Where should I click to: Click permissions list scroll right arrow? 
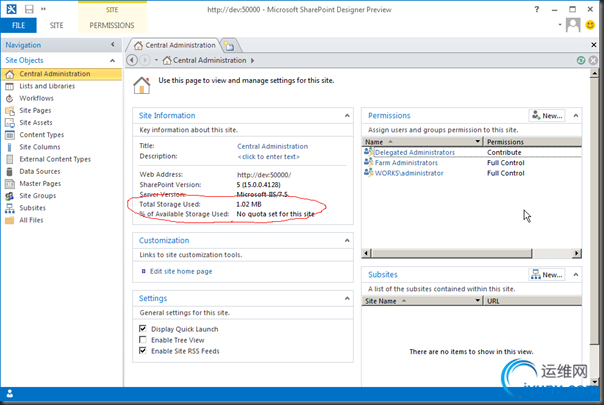point(577,253)
